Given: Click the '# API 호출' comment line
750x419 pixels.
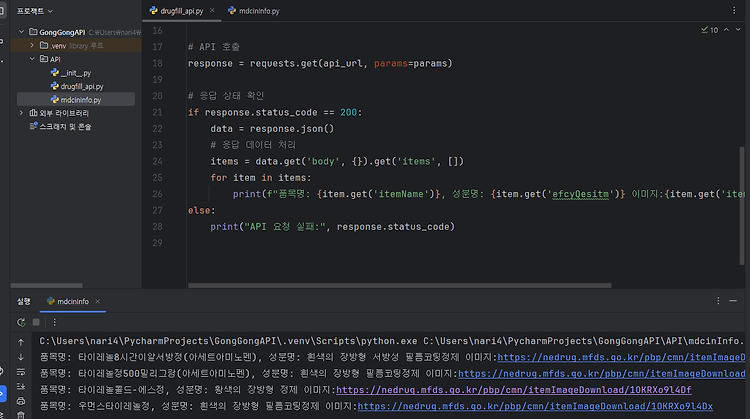Looking at the screenshot, I should click(214, 47).
